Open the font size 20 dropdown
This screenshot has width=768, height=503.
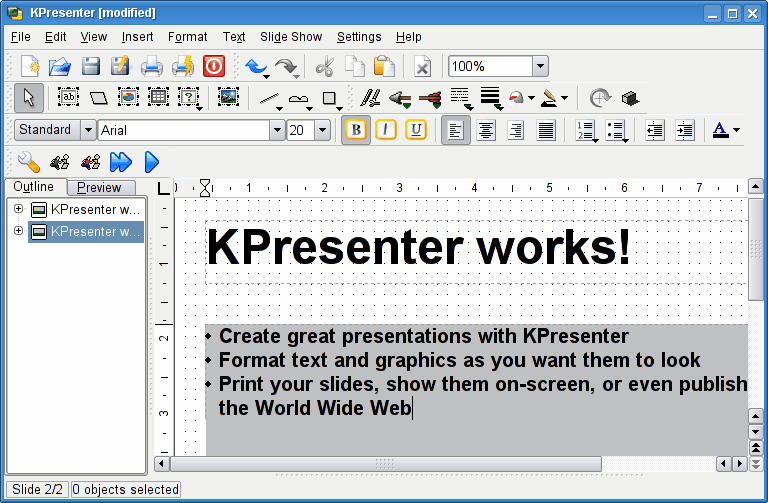322,130
